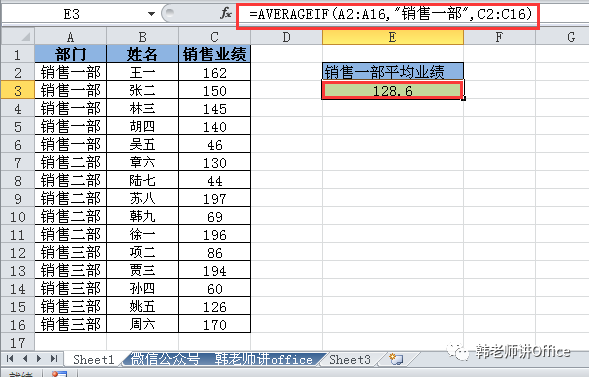589x377 pixels.
Task: Go to last sheet navigation arrow
Action: click(54, 359)
